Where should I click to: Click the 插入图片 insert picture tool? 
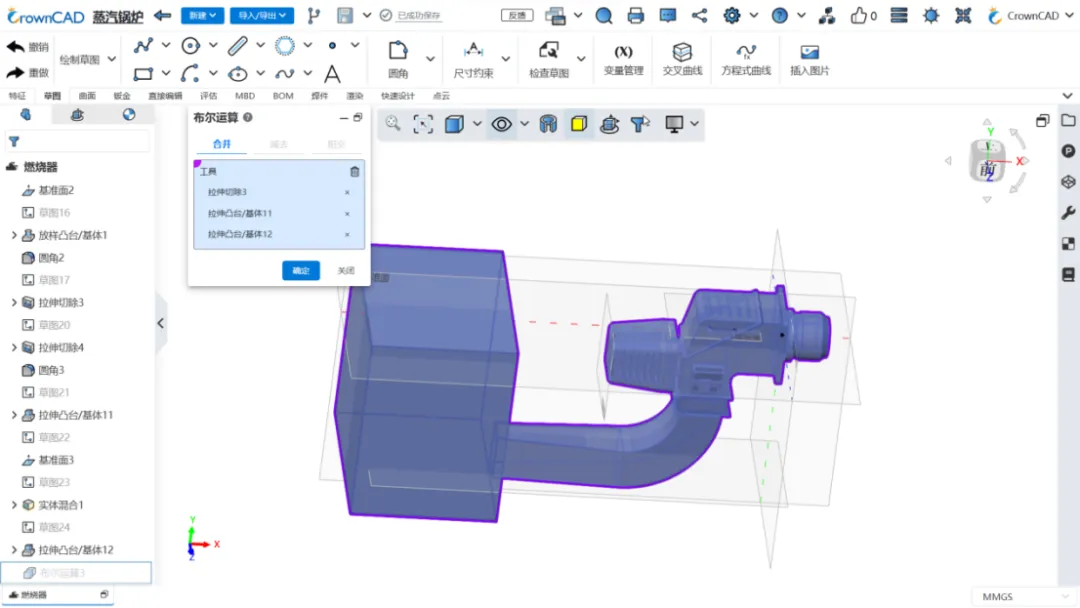809,59
